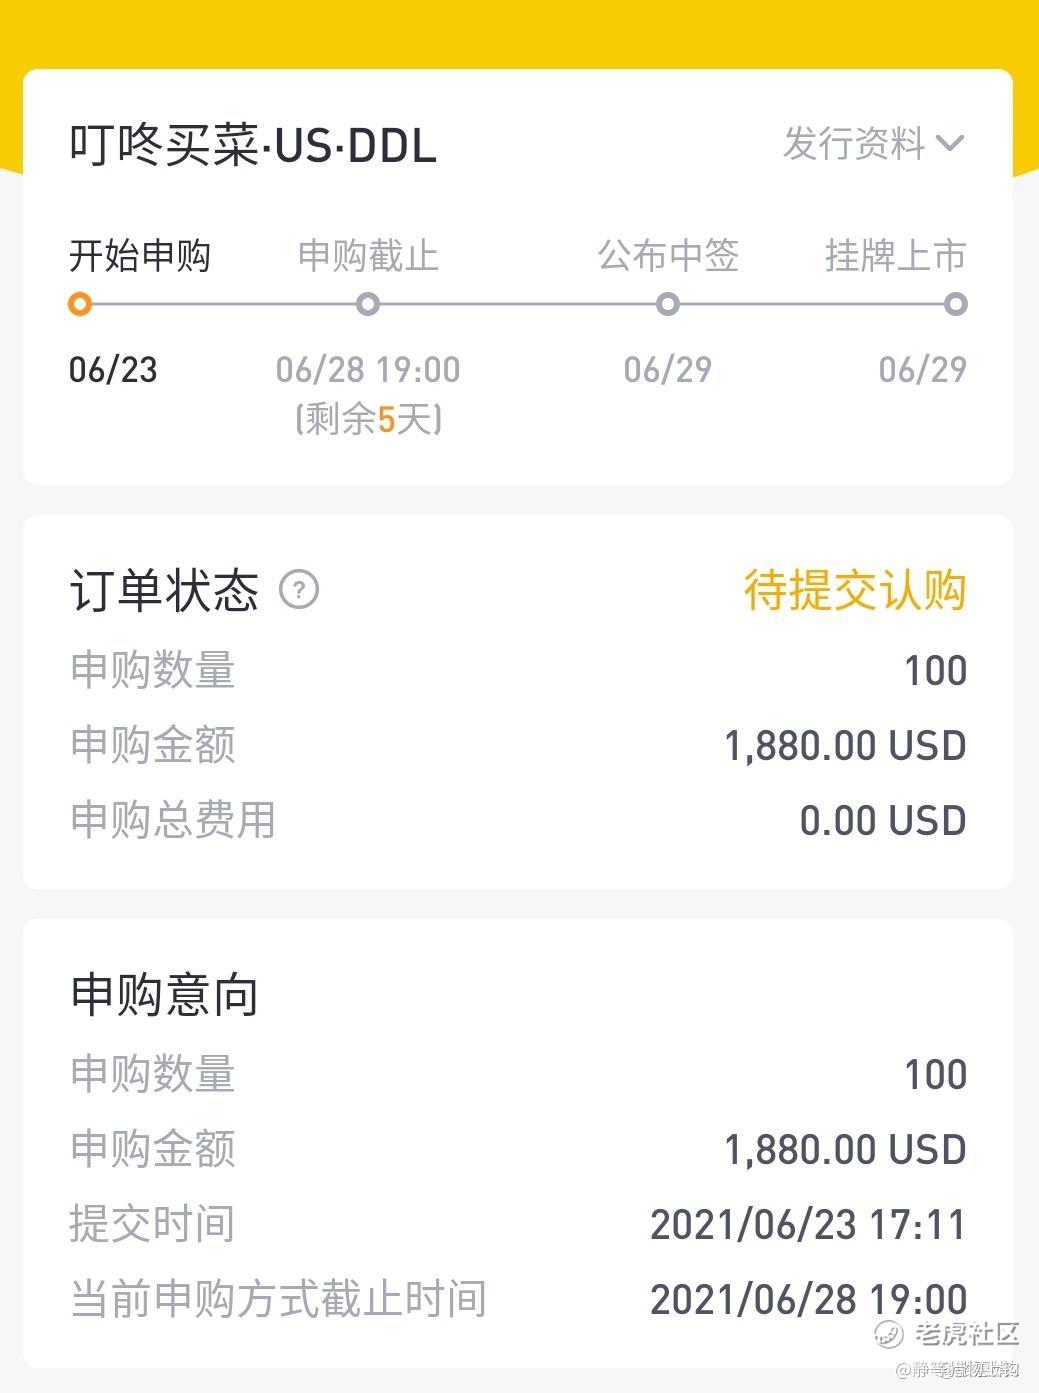Image resolution: width=1039 pixels, height=1393 pixels.
Task: Tap the 待提交认购 order status
Action: pos(855,590)
